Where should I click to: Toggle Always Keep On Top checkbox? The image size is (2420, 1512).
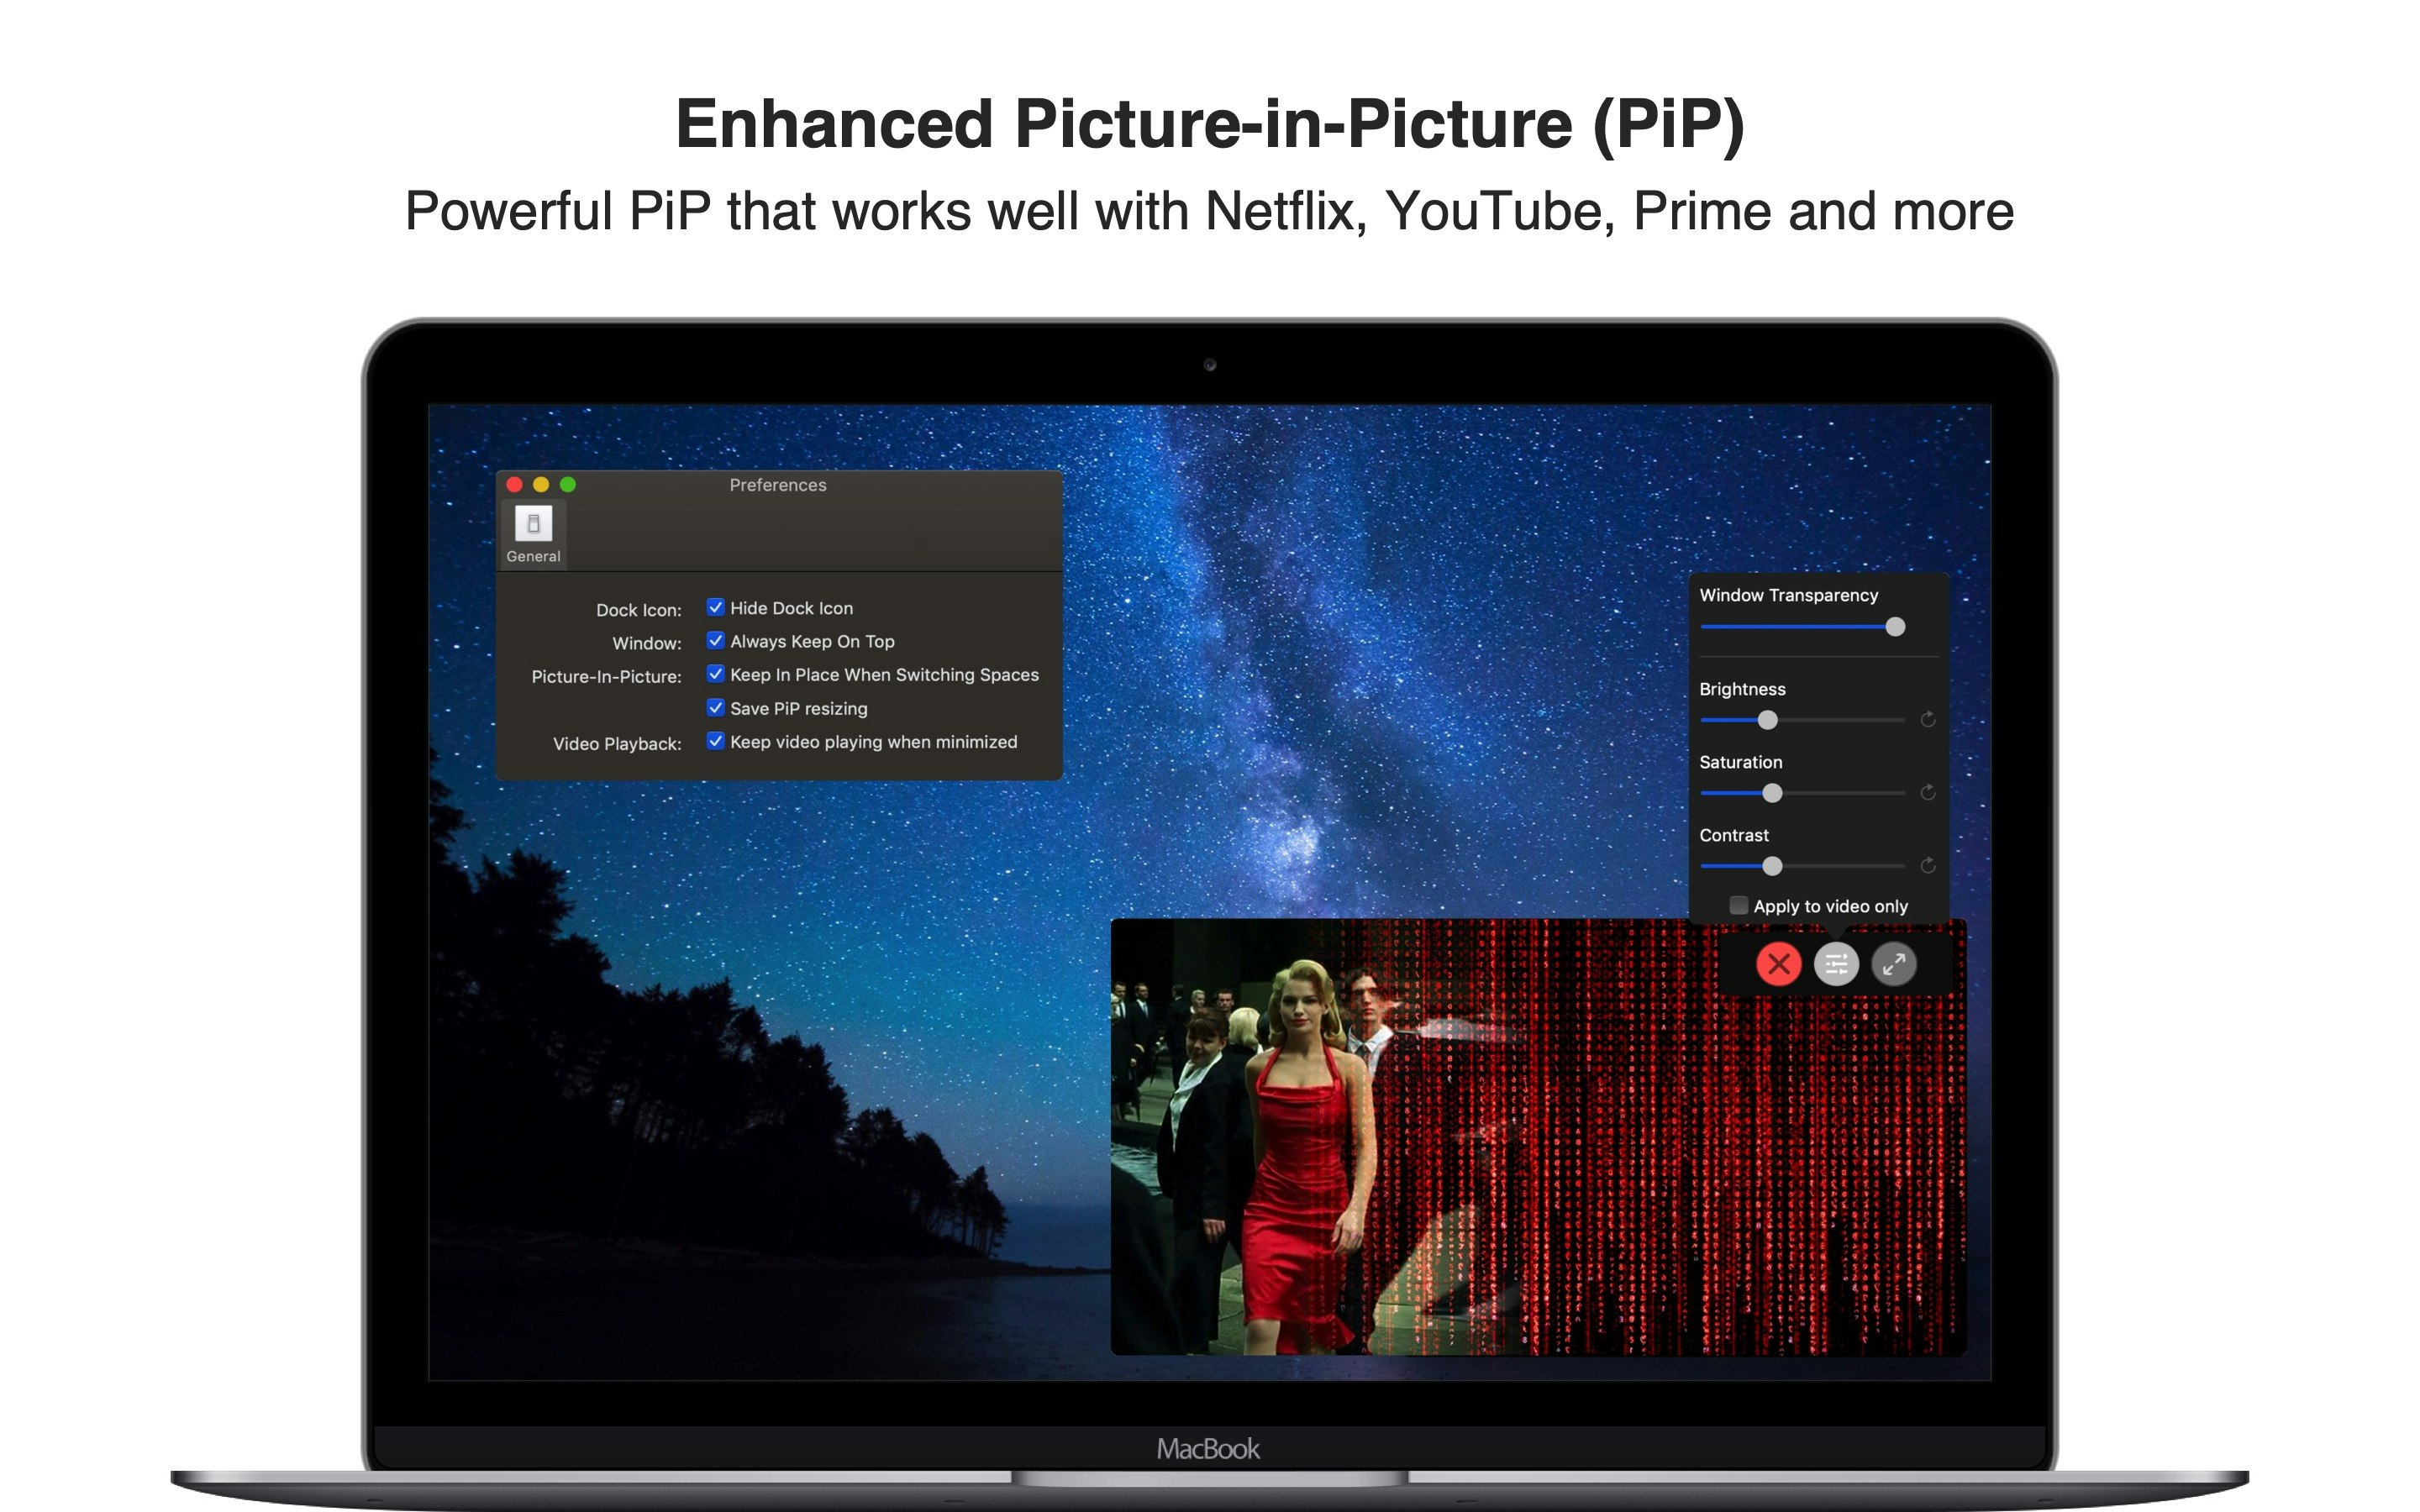pos(715,640)
